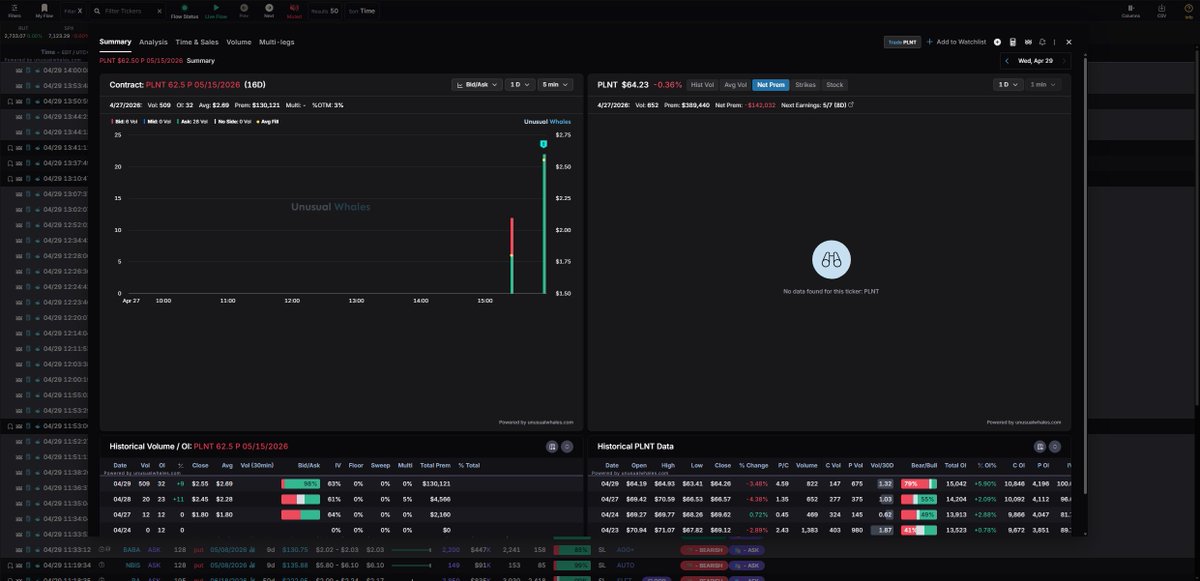Open the 5 min interval dropdown
The height and width of the screenshot is (581, 1200).
click(x=556, y=85)
